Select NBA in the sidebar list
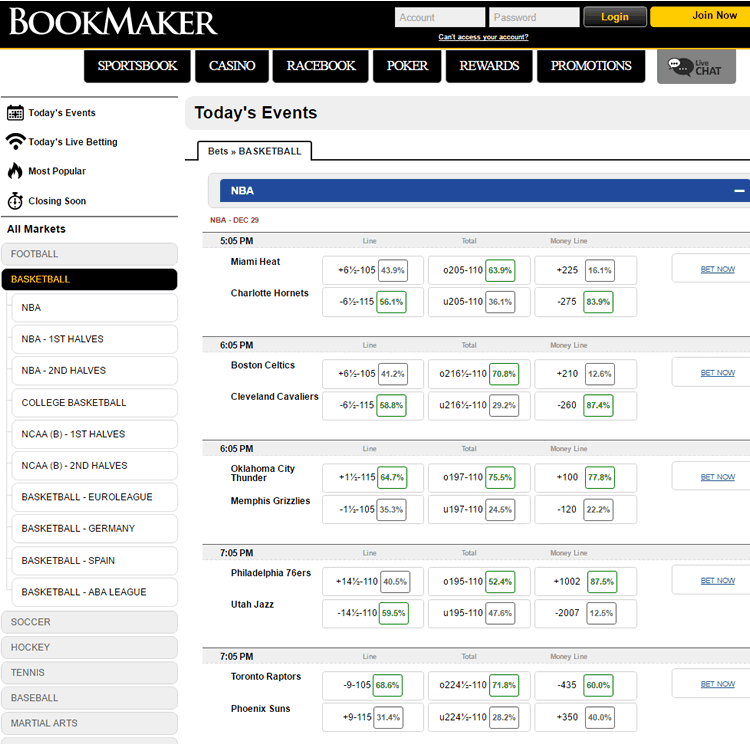The height and width of the screenshot is (744, 750). (x=95, y=308)
